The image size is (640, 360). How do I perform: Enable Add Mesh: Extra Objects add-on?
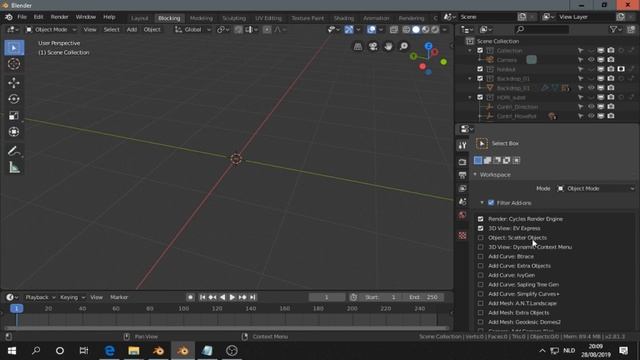tap(480, 313)
